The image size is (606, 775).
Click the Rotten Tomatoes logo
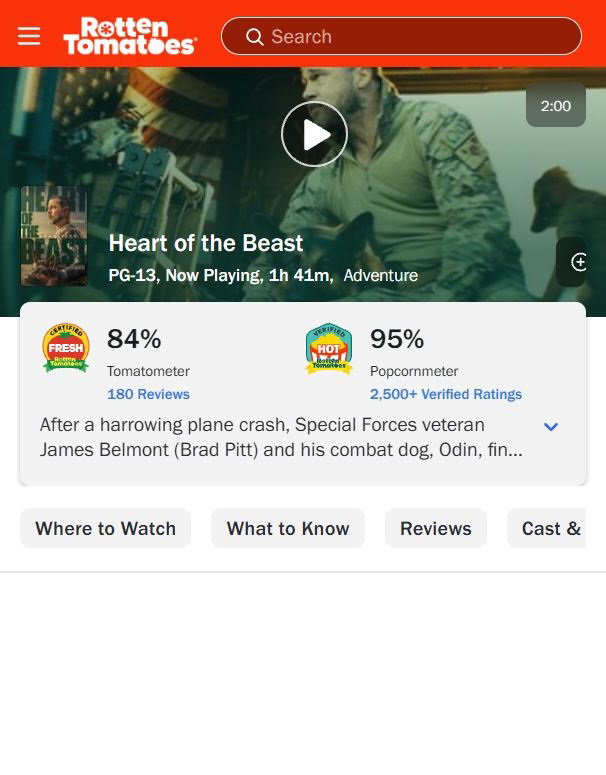pyautogui.click(x=130, y=36)
